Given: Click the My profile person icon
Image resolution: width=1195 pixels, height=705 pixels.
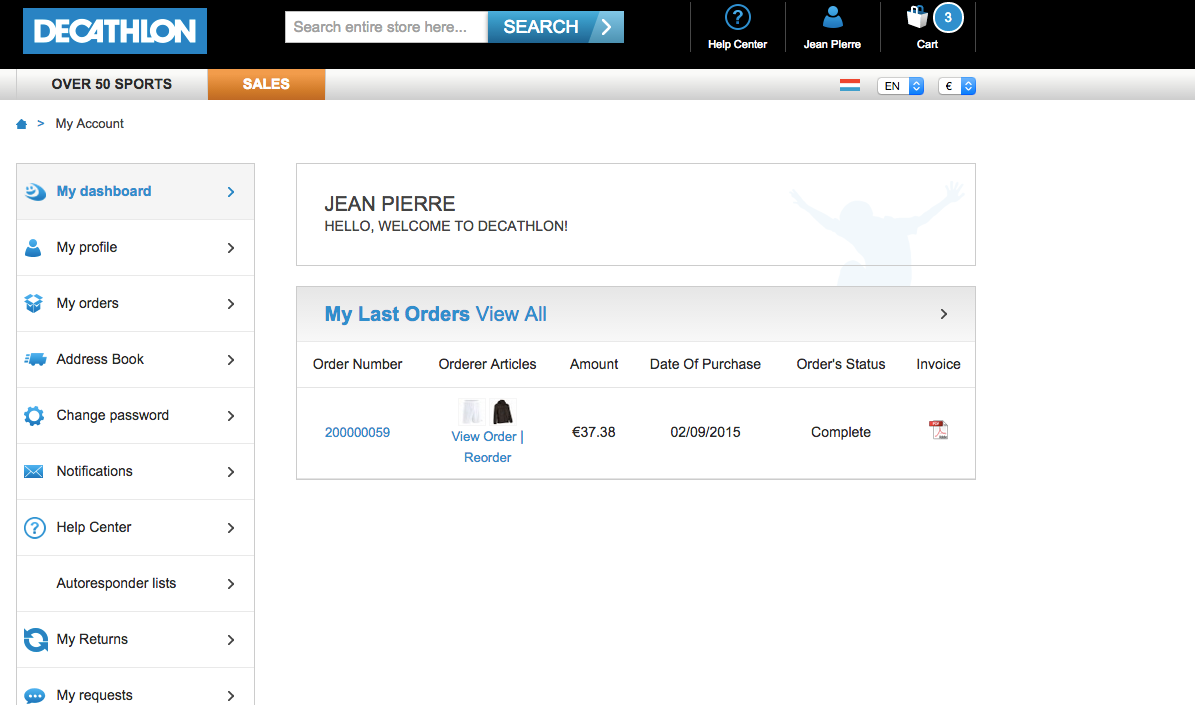Looking at the screenshot, I should coord(33,248).
